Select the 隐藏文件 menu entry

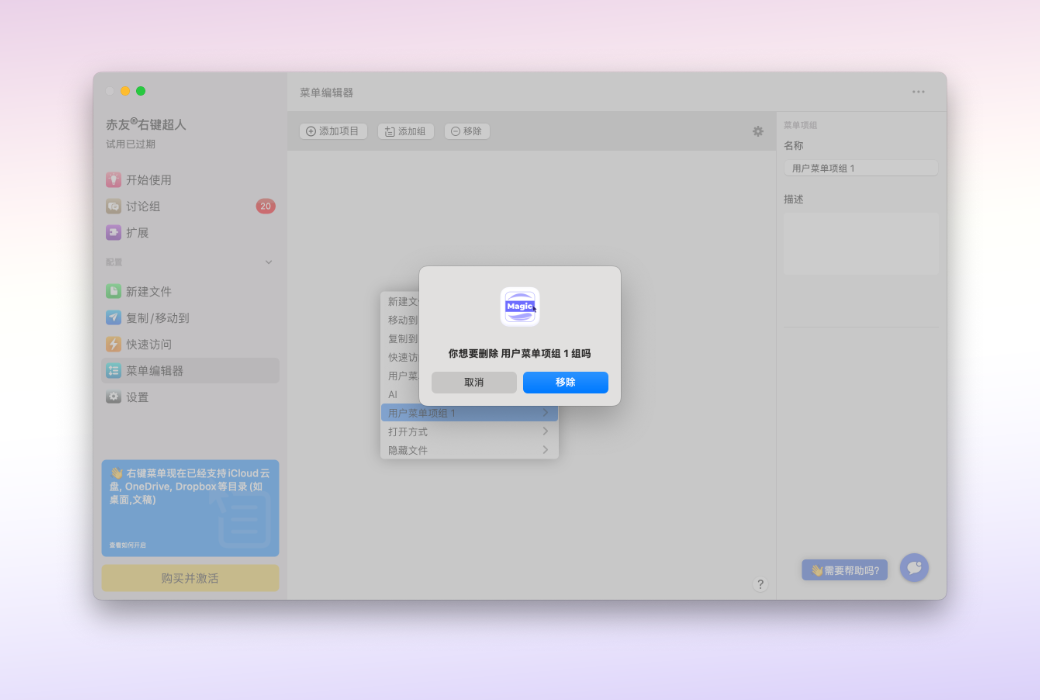click(469, 450)
